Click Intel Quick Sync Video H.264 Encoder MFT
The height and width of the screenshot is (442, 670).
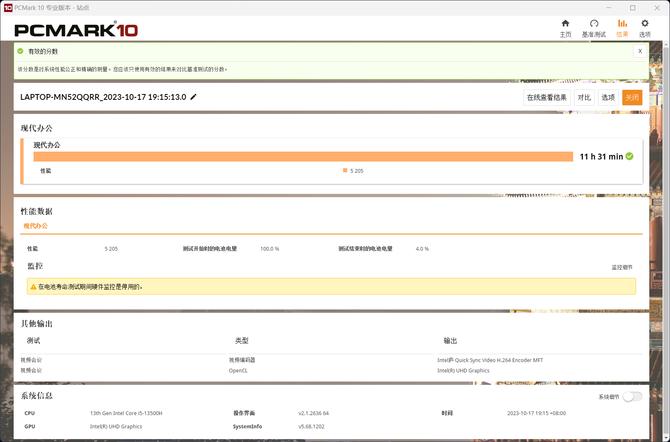pyautogui.click(x=490, y=360)
